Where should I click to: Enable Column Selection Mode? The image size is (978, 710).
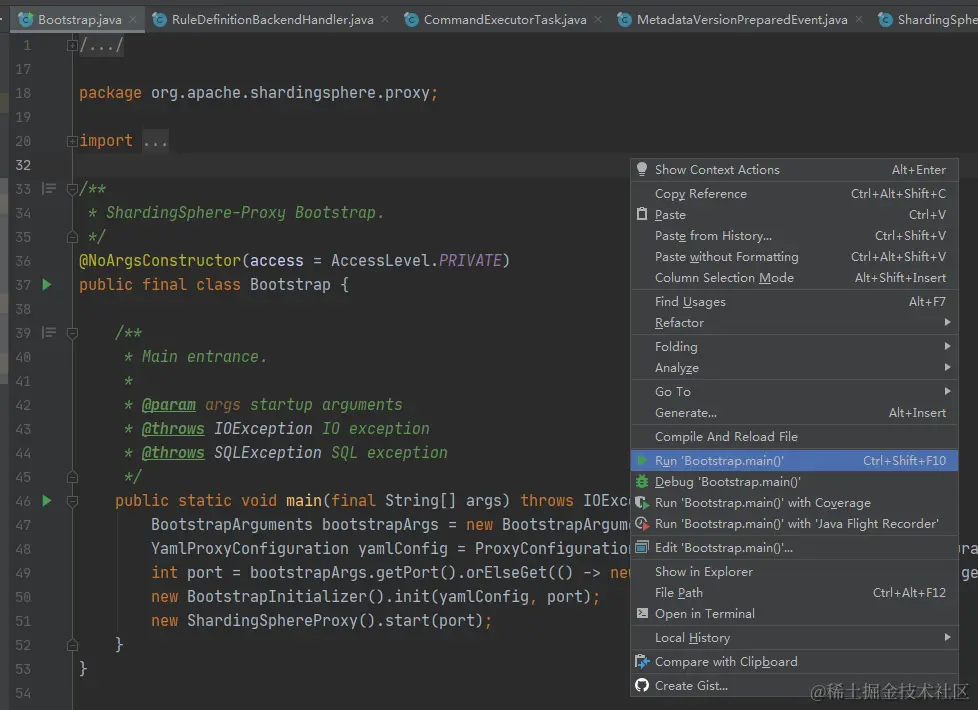tap(794, 278)
